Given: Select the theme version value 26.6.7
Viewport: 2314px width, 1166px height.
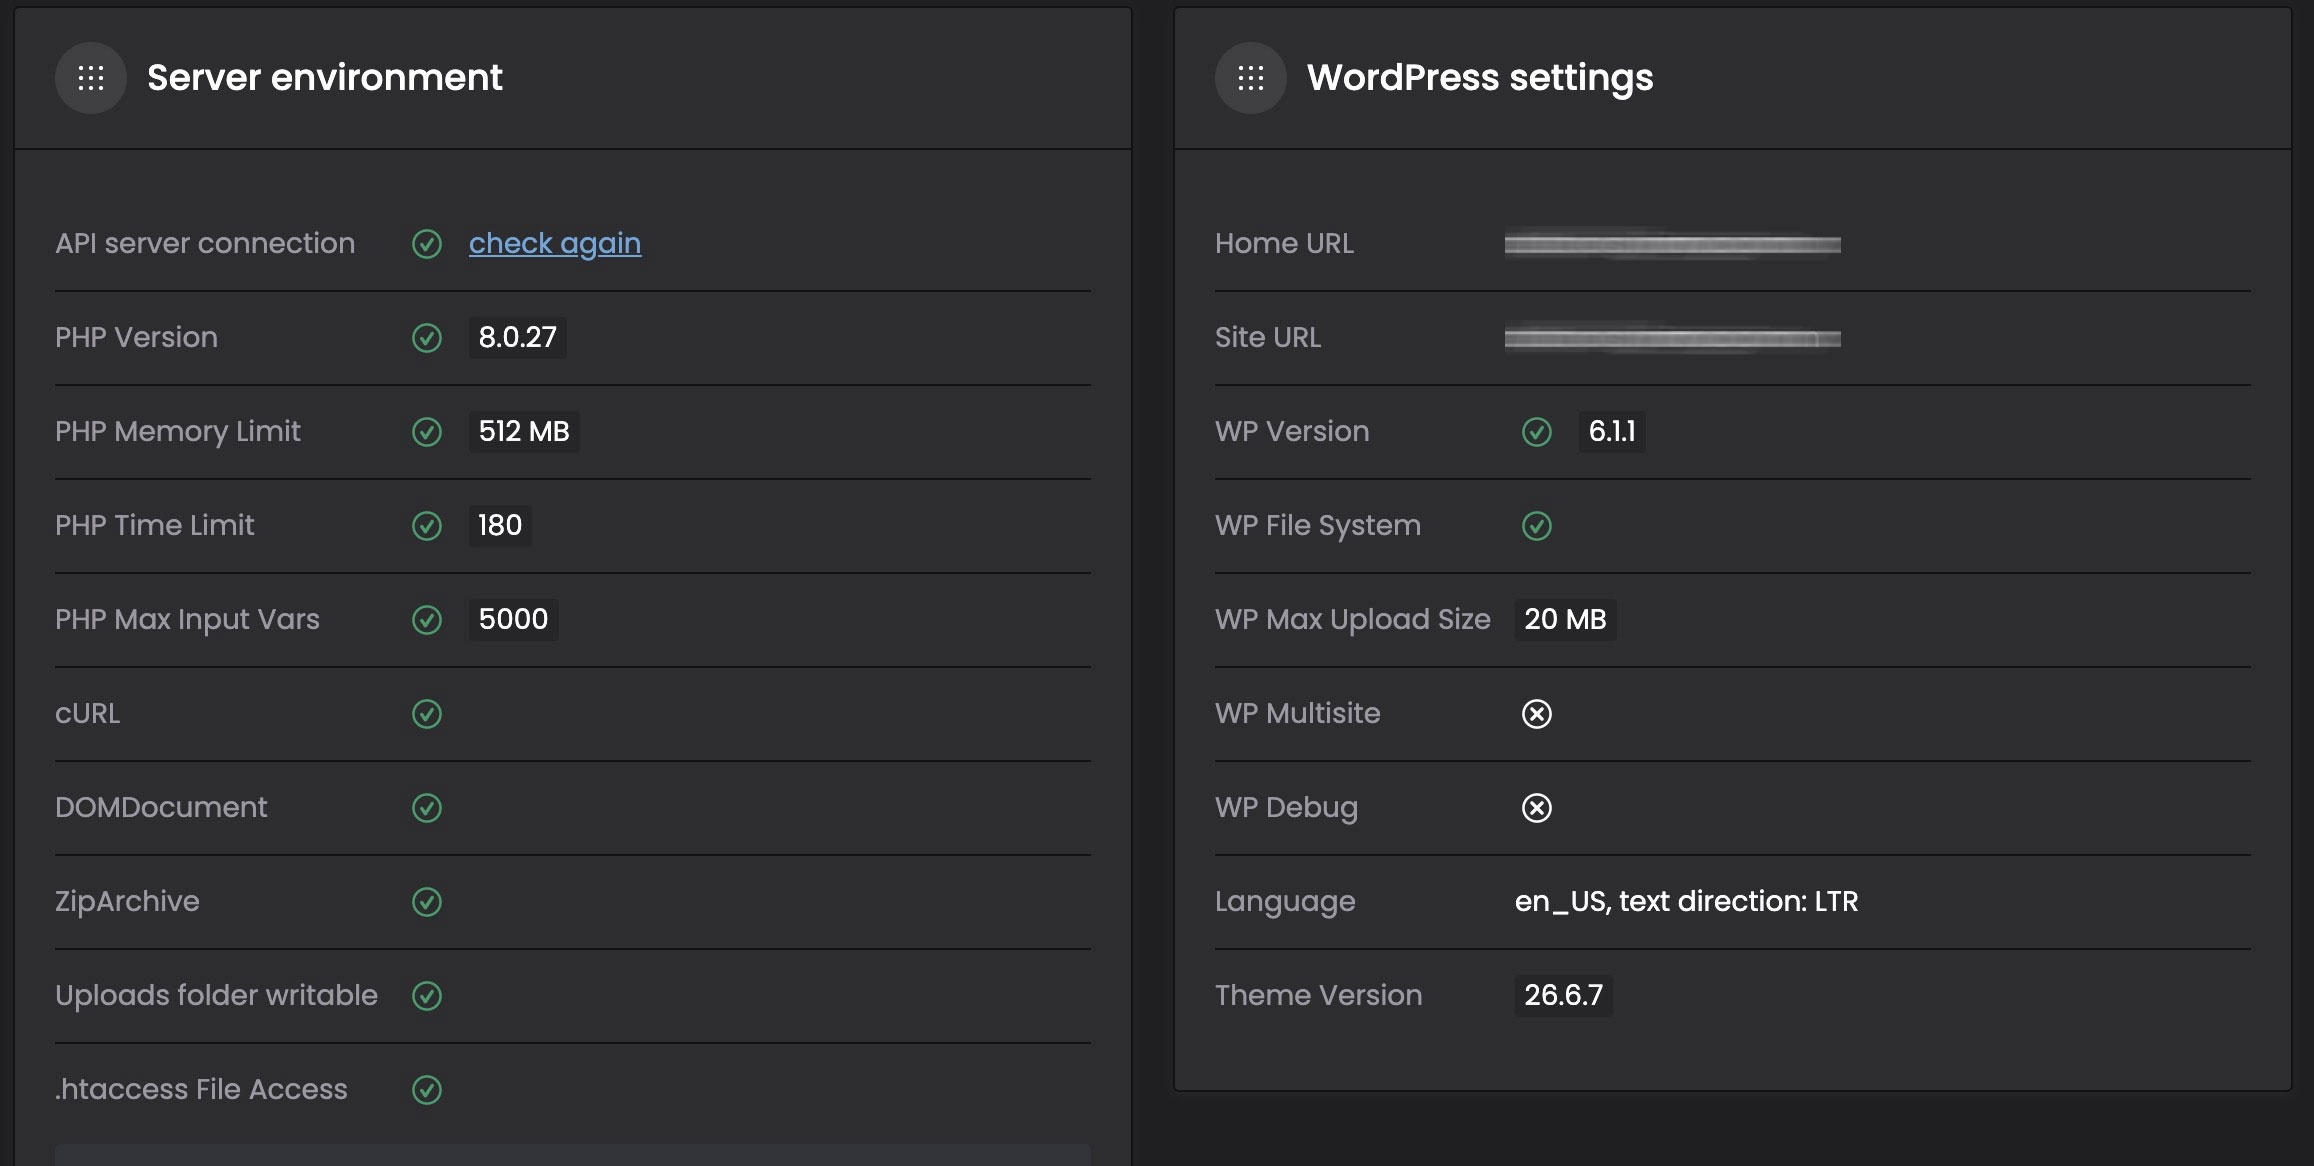Looking at the screenshot, I should pos(1563,995).
